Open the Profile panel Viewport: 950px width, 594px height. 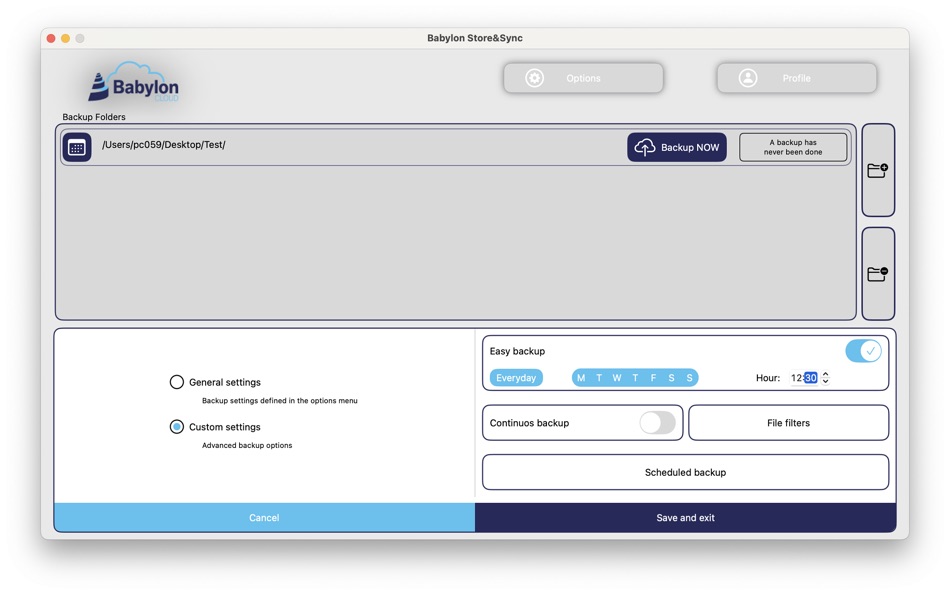pos(797,78)
